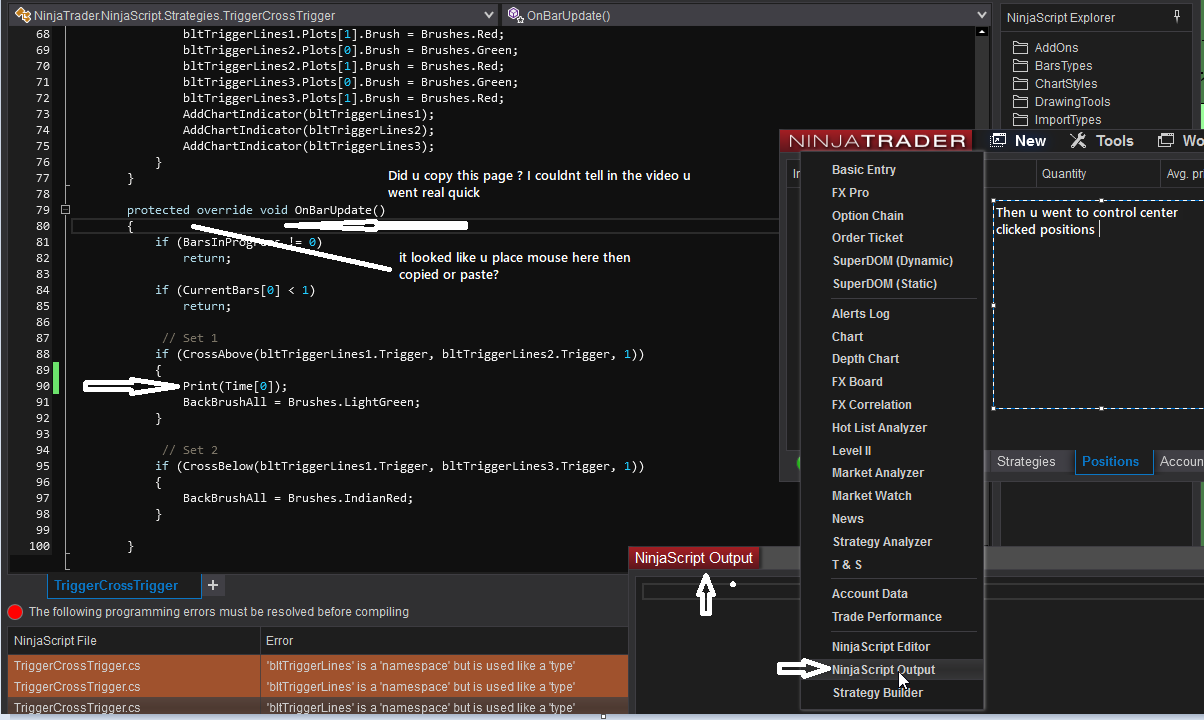The height and width of the screenshot is (721, 1204).
Task: Open T & S from menu
Action: click(846, 565)
